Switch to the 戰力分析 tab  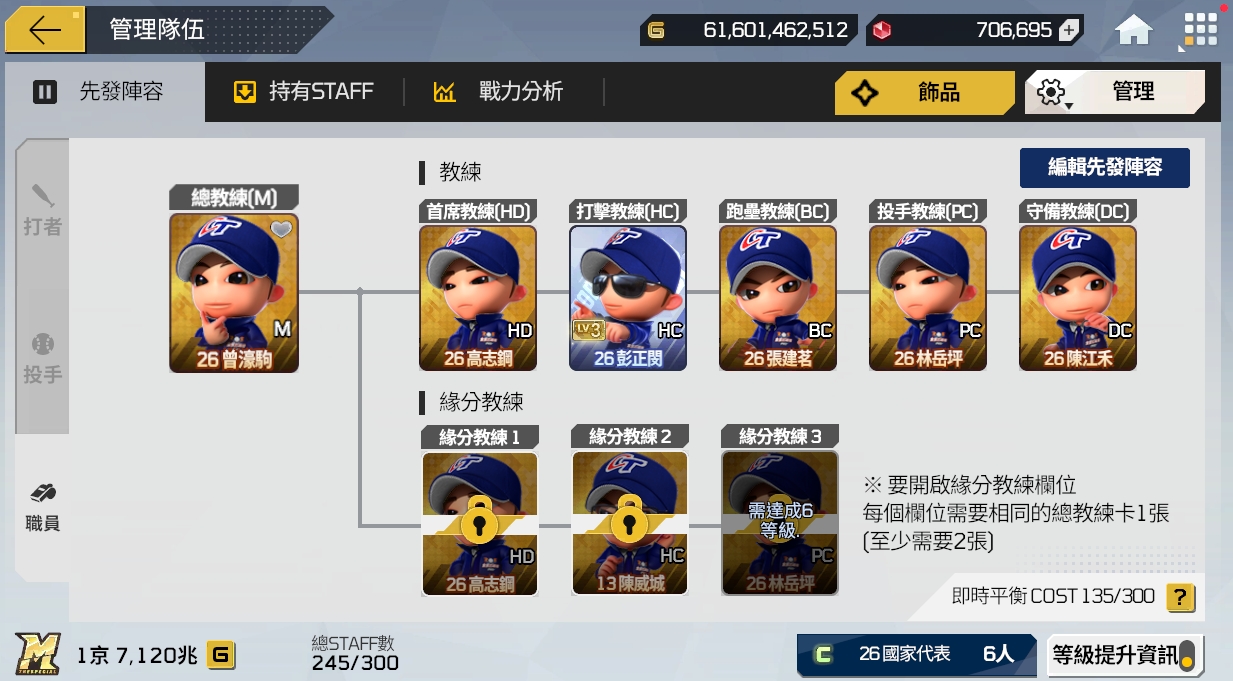pyautogui.click(x=499, y=92)
